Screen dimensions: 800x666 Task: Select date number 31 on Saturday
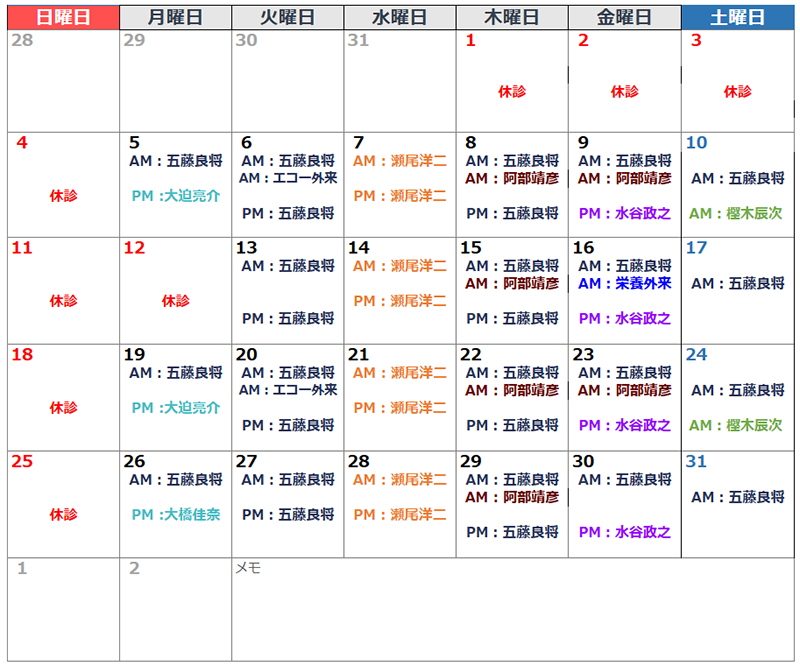tap(697, 462)
